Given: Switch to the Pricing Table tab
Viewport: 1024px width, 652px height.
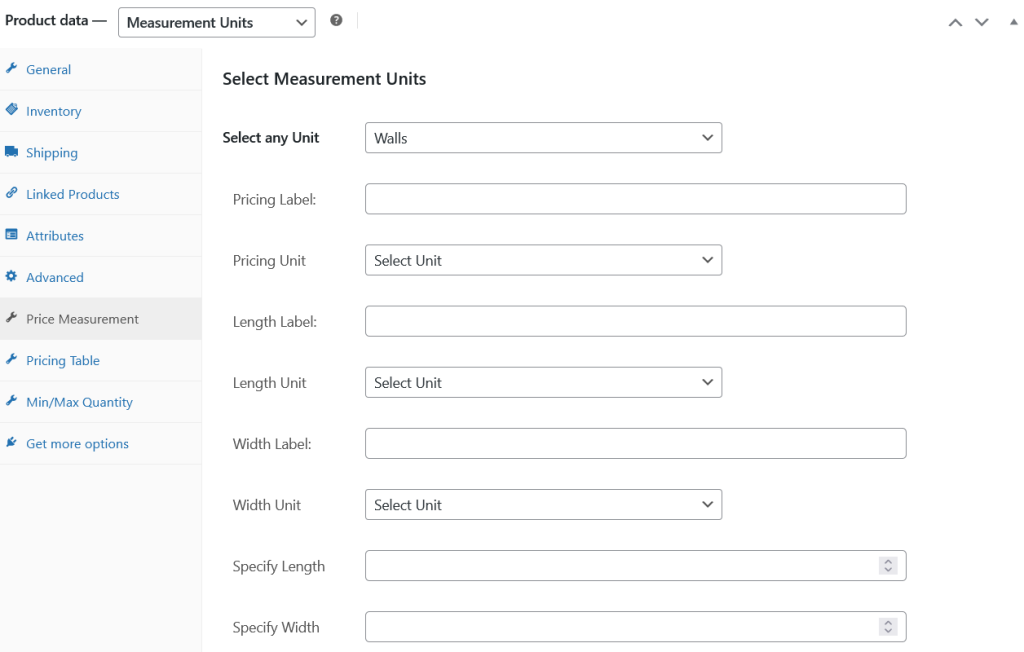Looking at the screenshot, I should click(63, 361).
